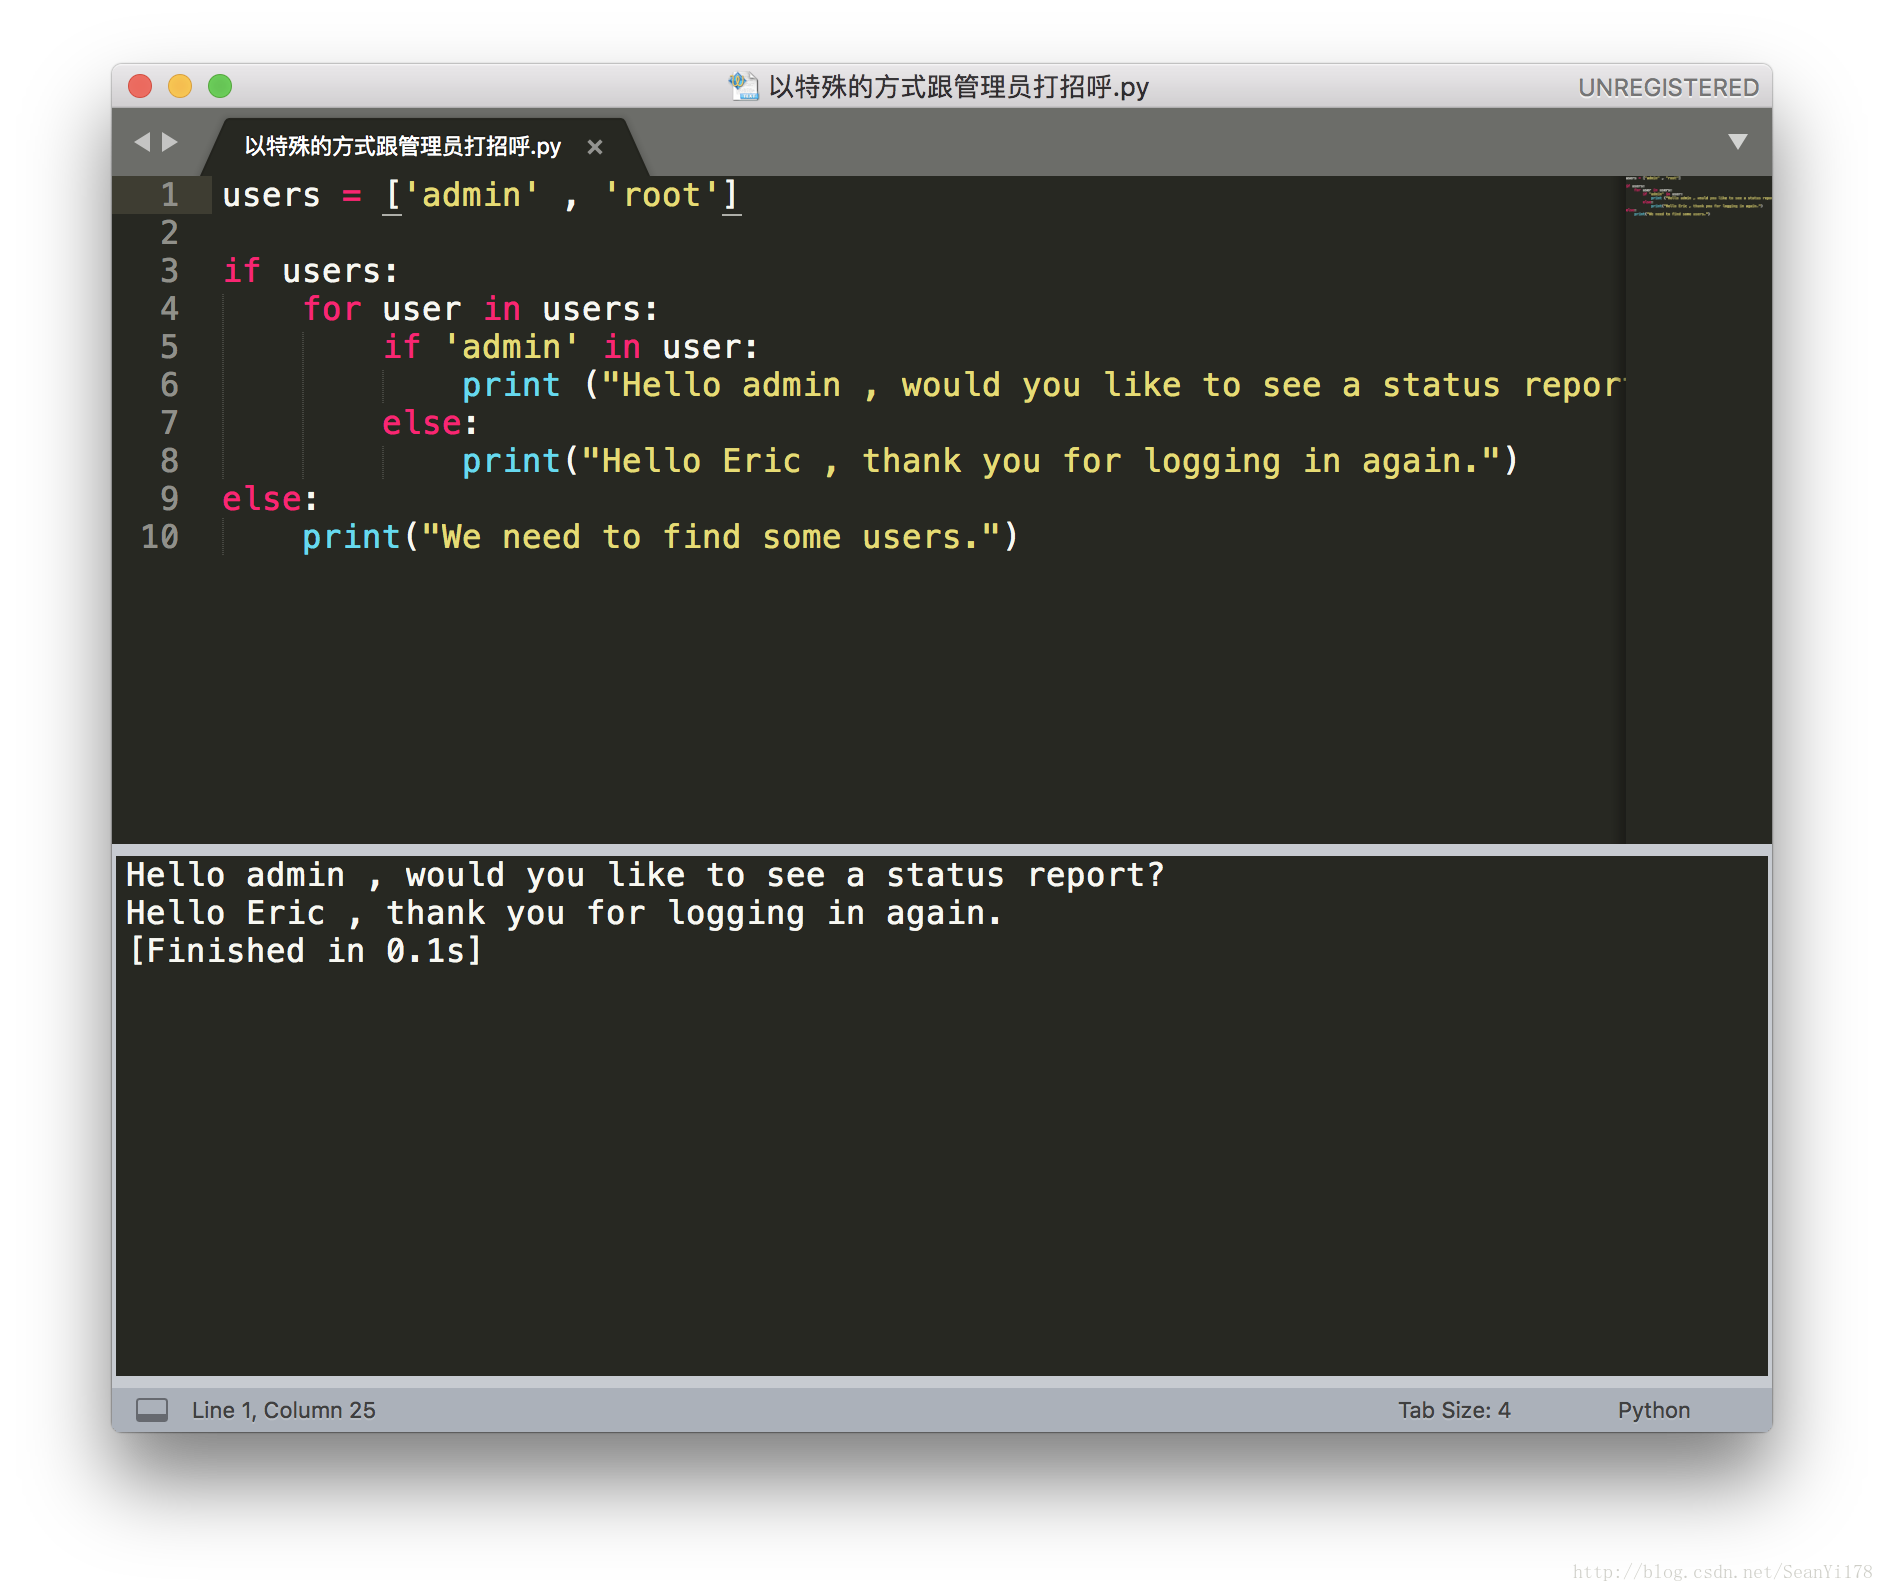This screenshot has width=1884, height=1592.
Task: Place cursor on 'users = ['admin'' code line
Action: pos(481,195)
